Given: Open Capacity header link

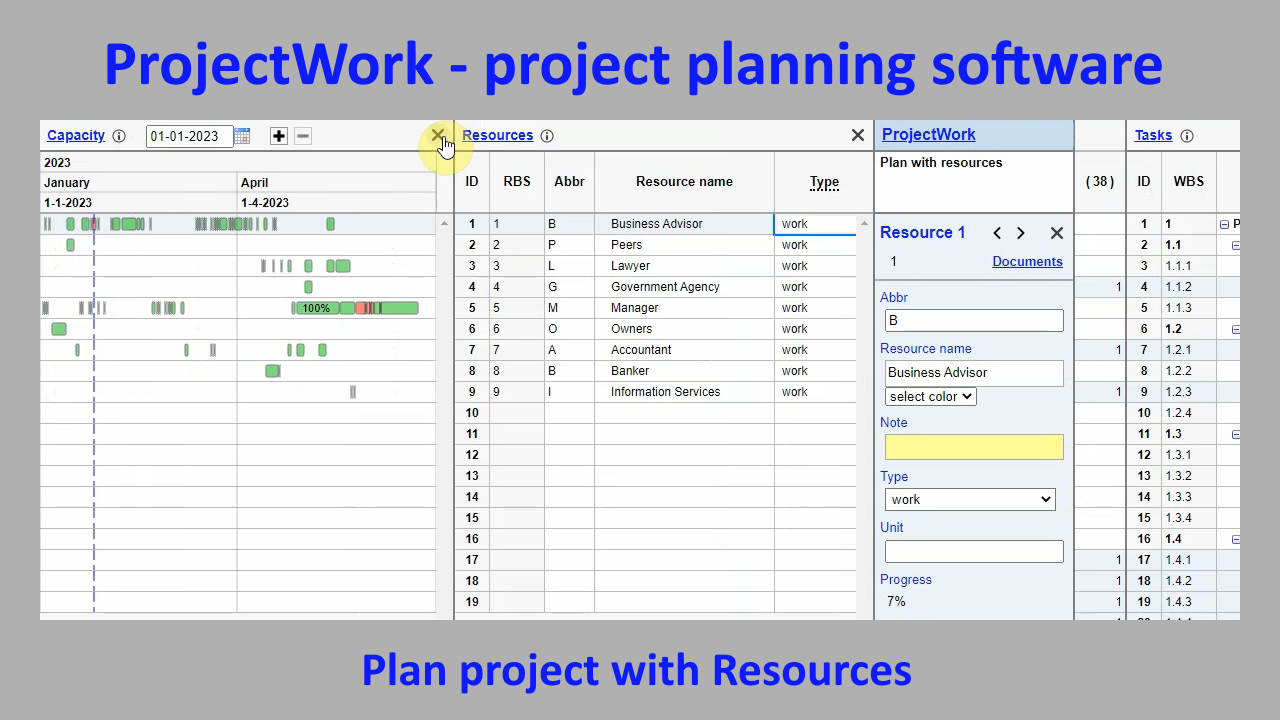Looking at the screenshot, I should tap(76, 135).
